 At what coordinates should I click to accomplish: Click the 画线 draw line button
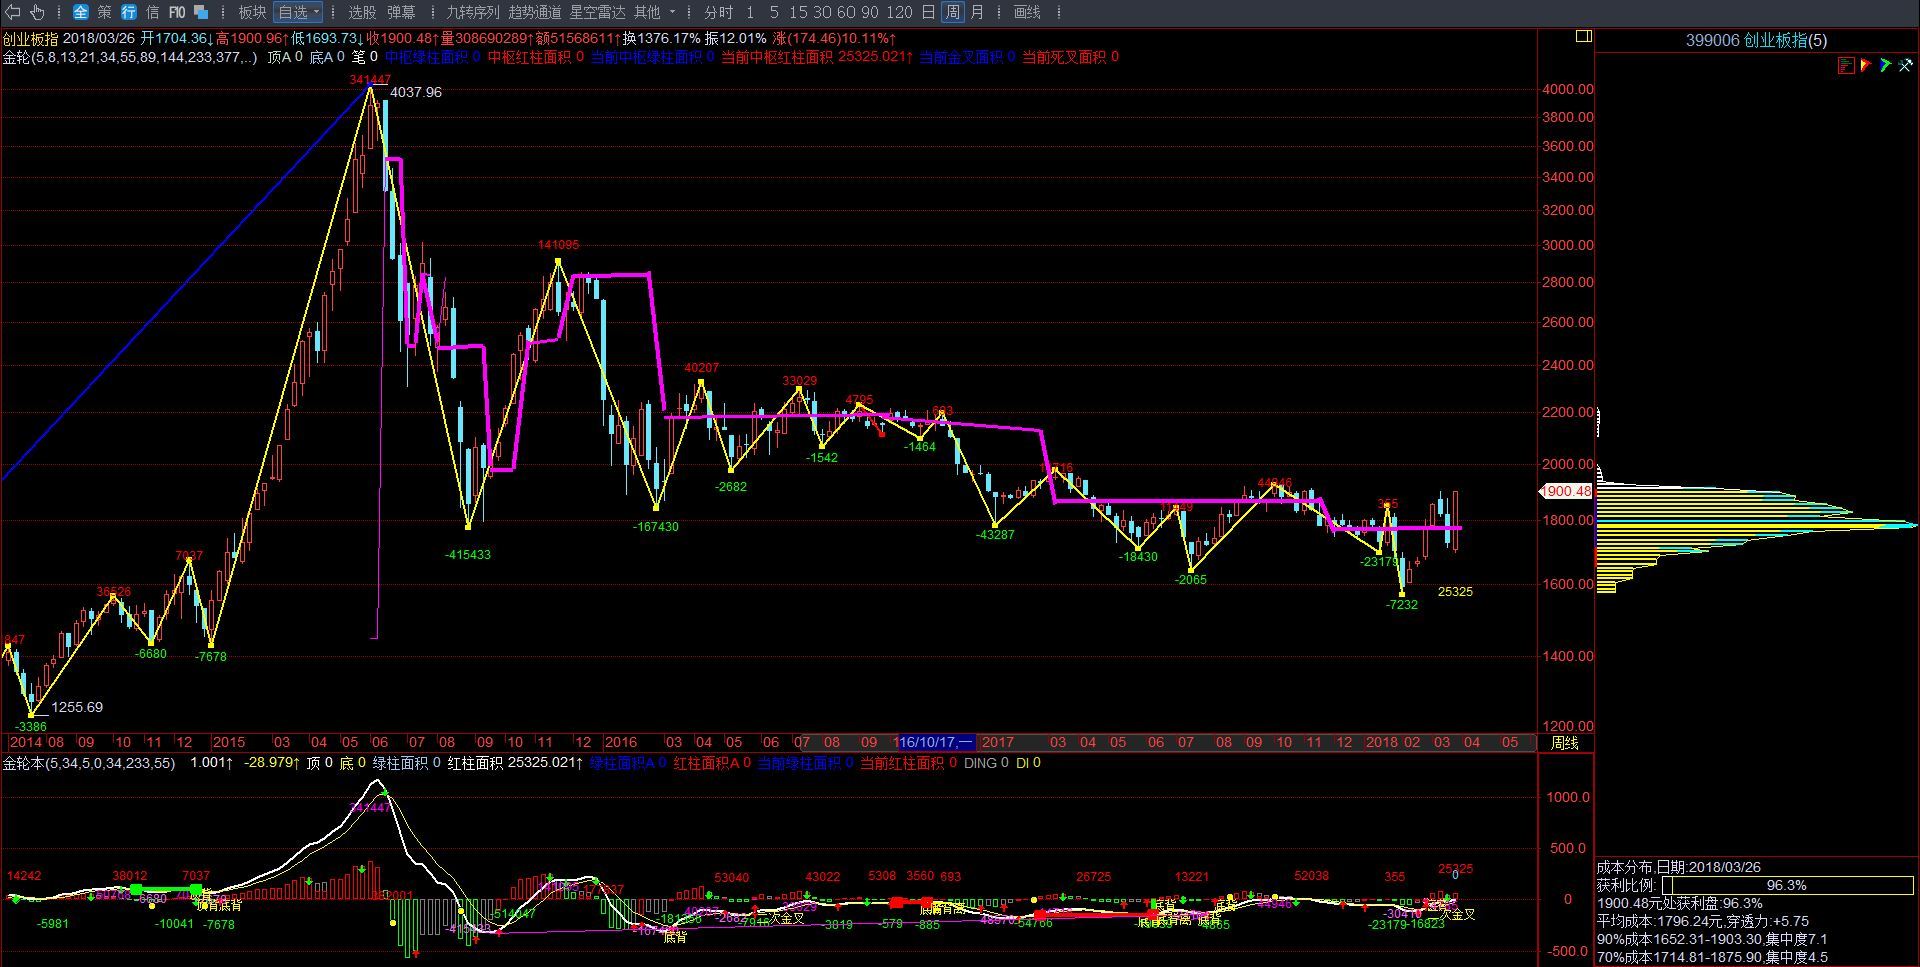[x=1027, y=12]
